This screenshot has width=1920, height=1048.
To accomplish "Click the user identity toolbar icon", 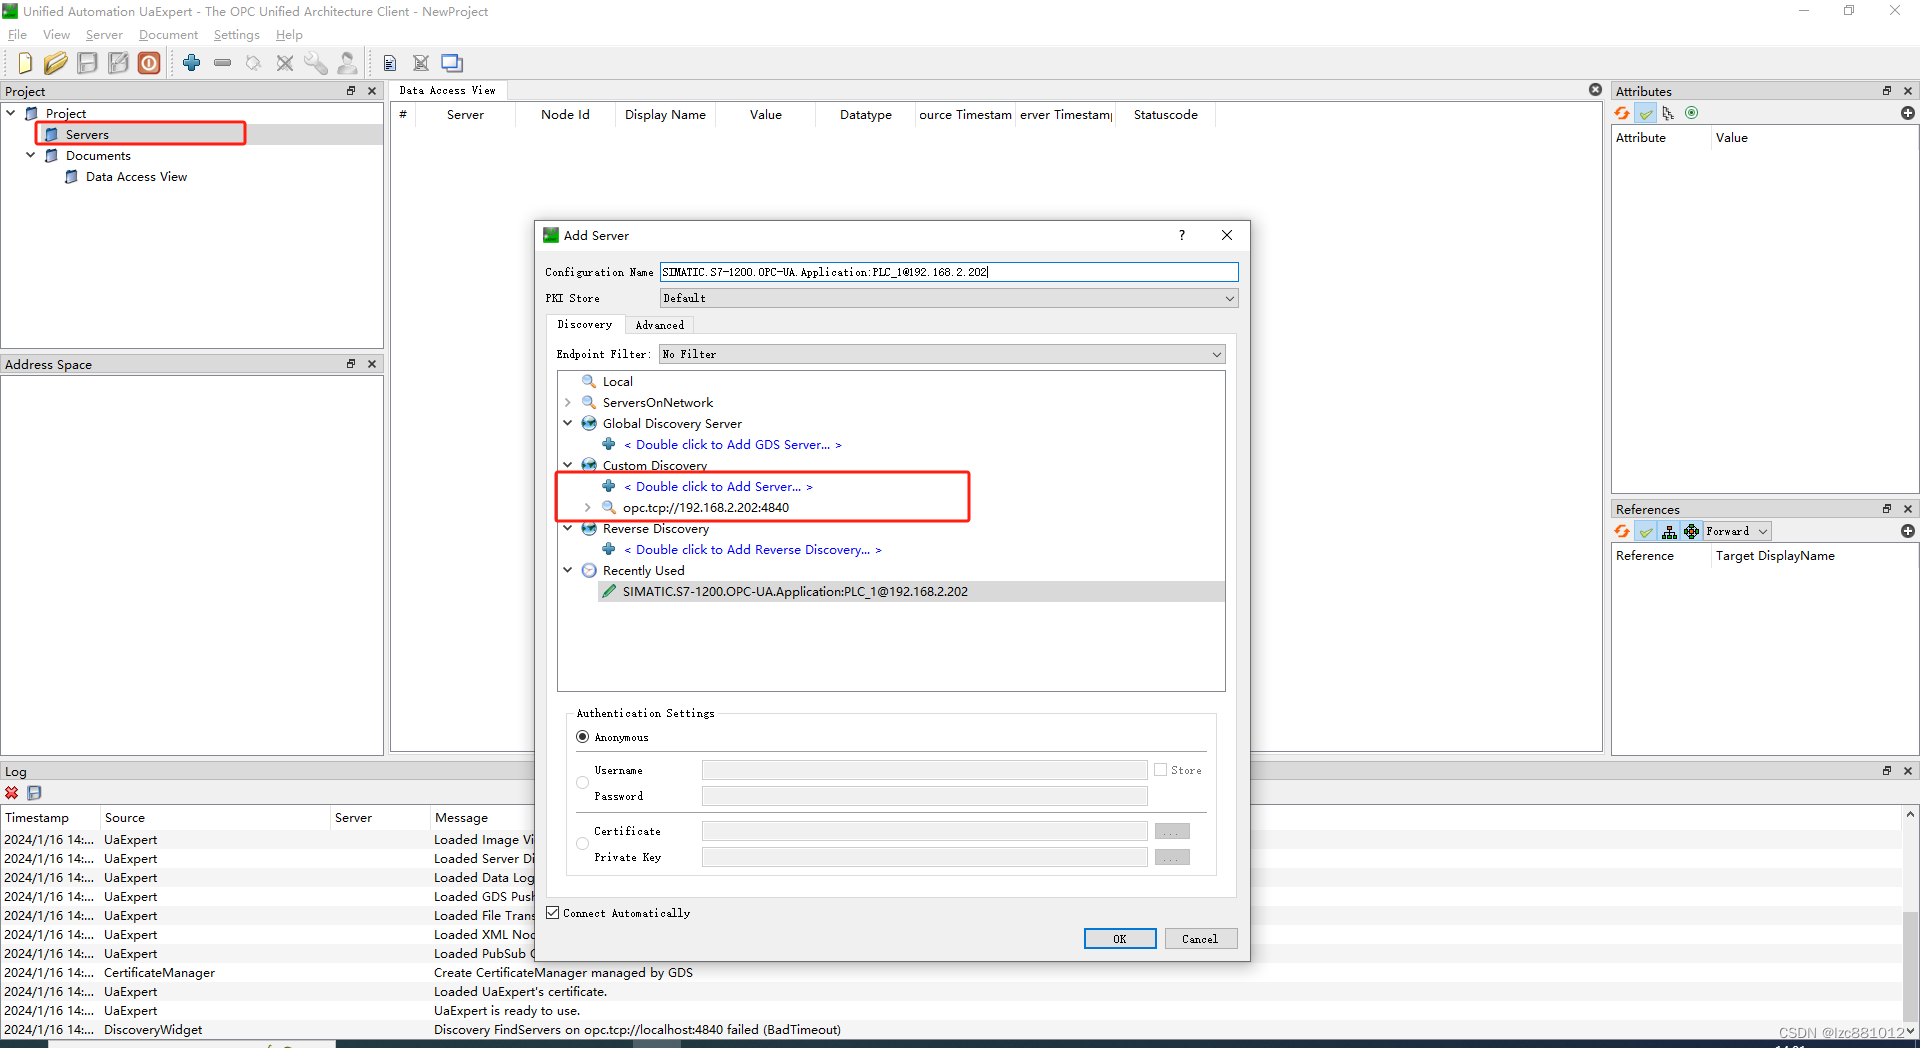I will click(347, 63).
